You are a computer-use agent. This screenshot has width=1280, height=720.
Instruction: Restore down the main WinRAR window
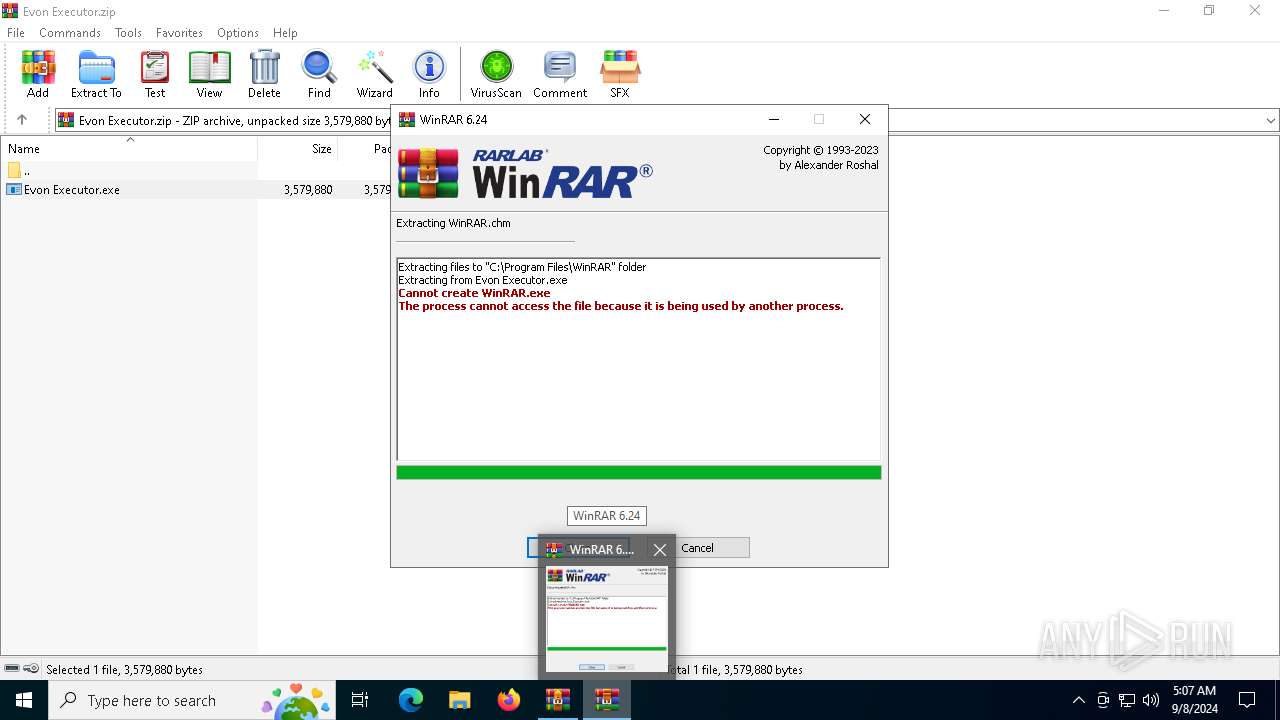point(1209,11)
